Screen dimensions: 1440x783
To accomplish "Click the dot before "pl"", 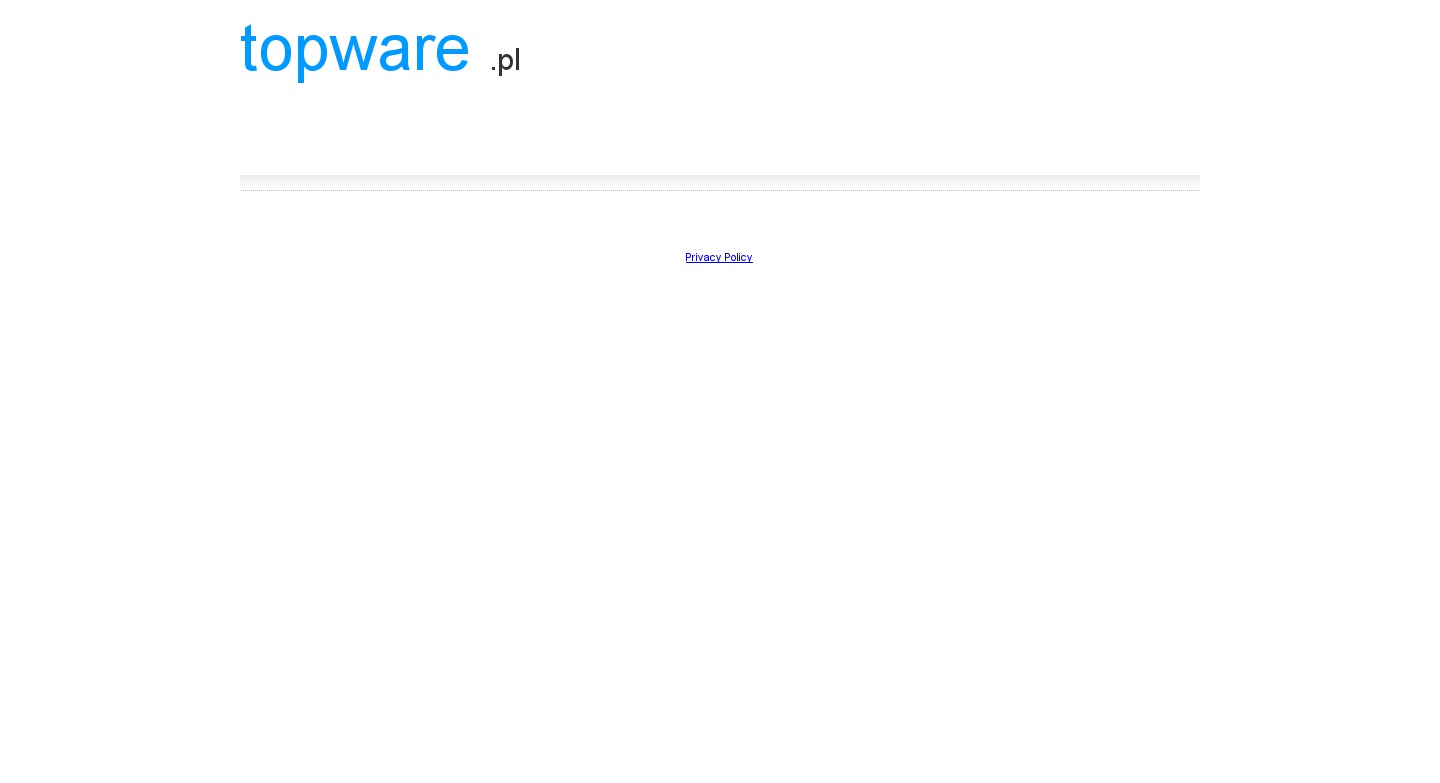I will pos(493,70).
